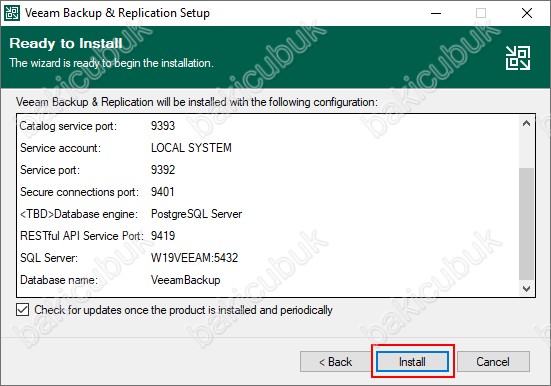The height and width of the screenshot is (386, 551).
Task: Toggle the Check for updates checkbox
Action: click(x=22, y=310)
